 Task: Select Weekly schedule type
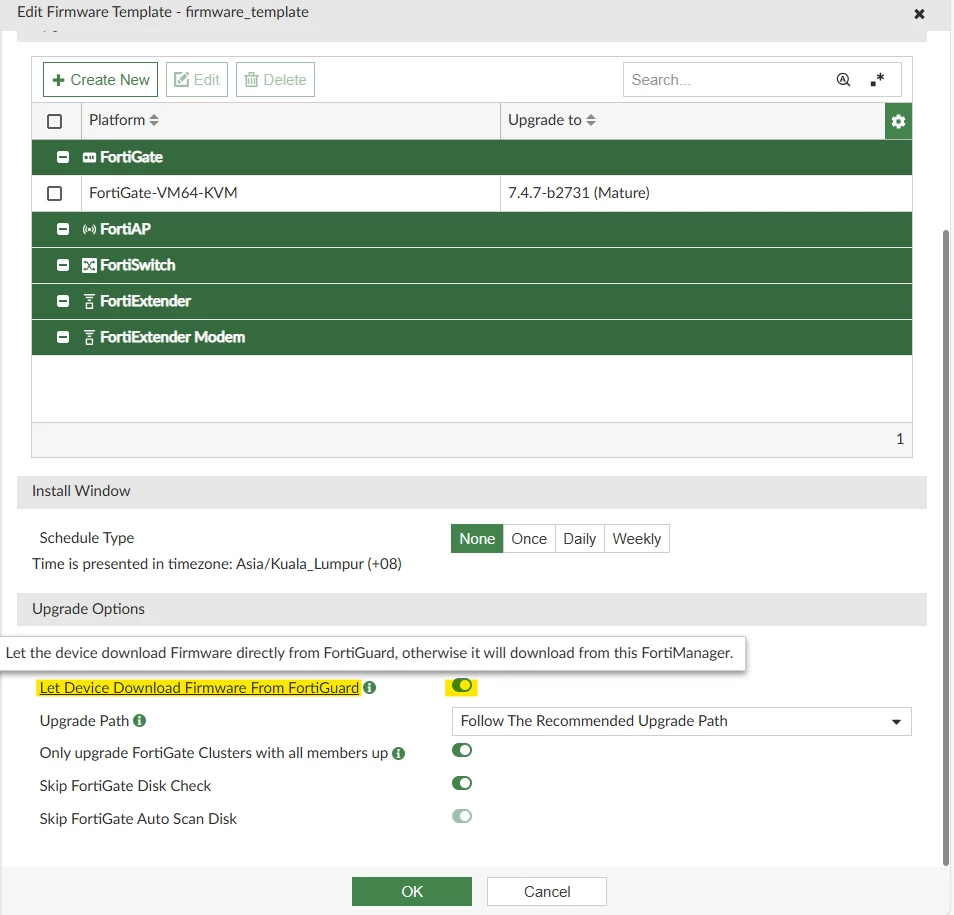636,539
